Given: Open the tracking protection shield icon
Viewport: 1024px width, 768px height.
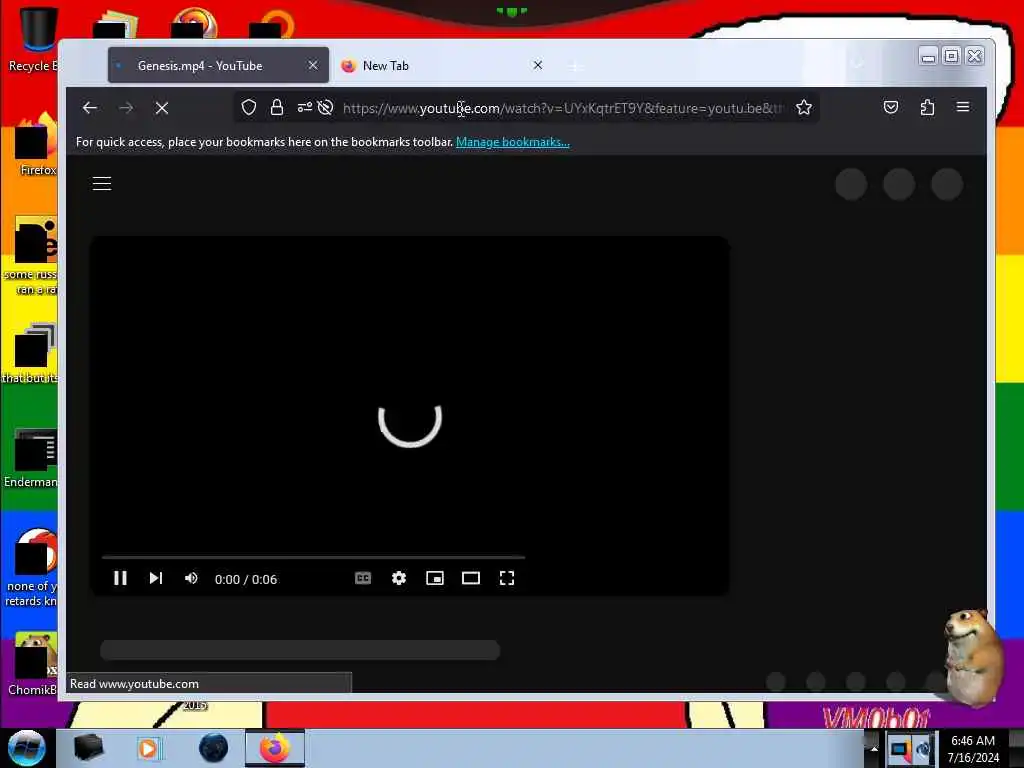Looking at the screenshot, I should click(249, 107).
